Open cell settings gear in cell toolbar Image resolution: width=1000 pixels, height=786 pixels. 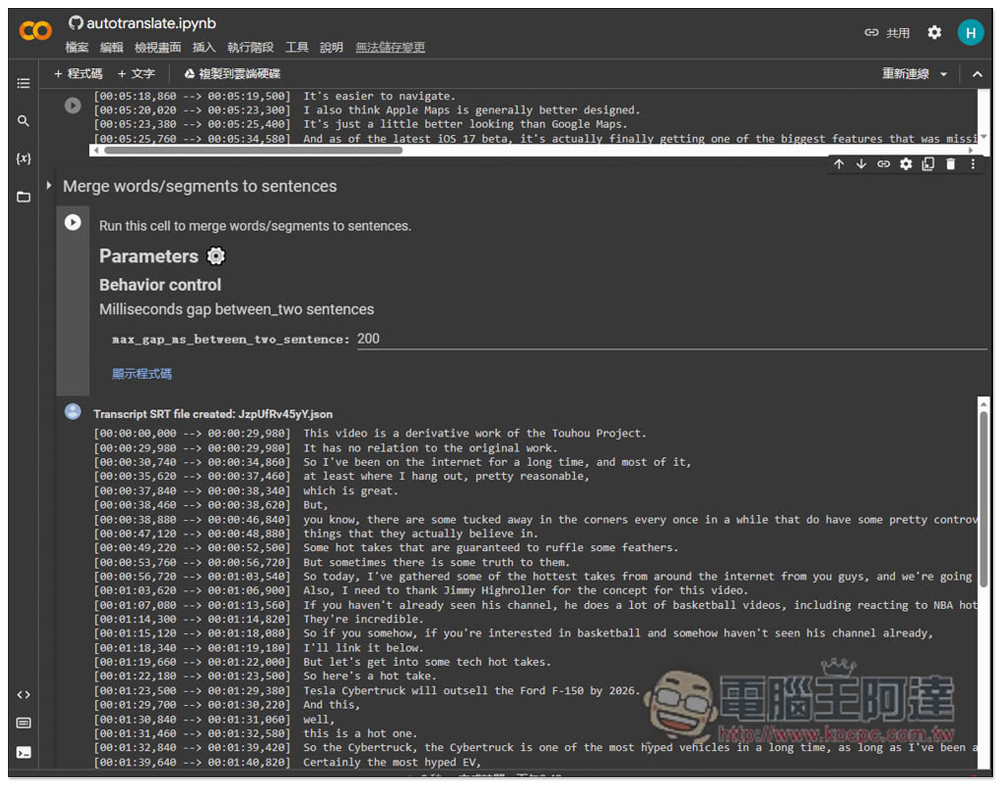[x=906, y=164]
